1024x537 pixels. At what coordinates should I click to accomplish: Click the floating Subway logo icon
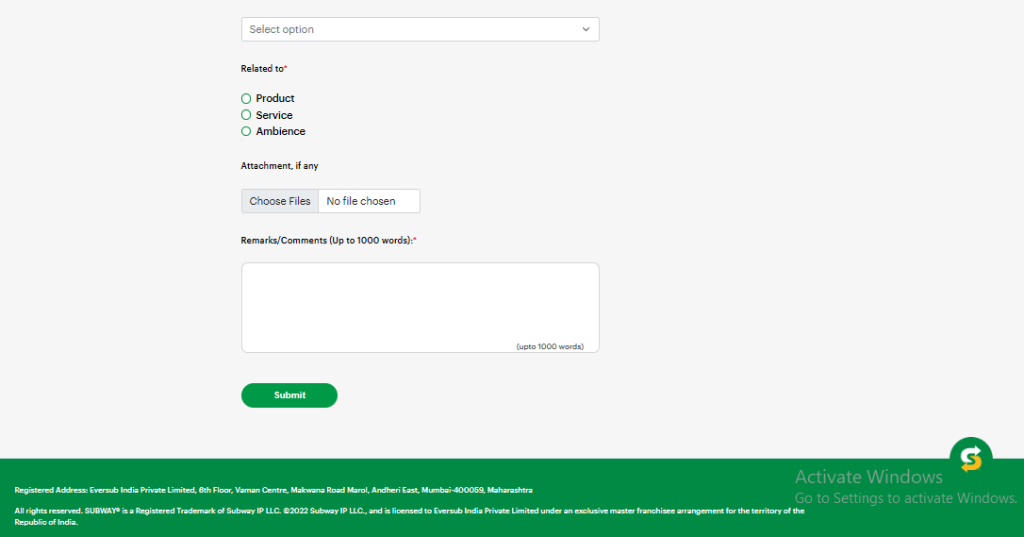pyautogui.click(x=970, y=458)
